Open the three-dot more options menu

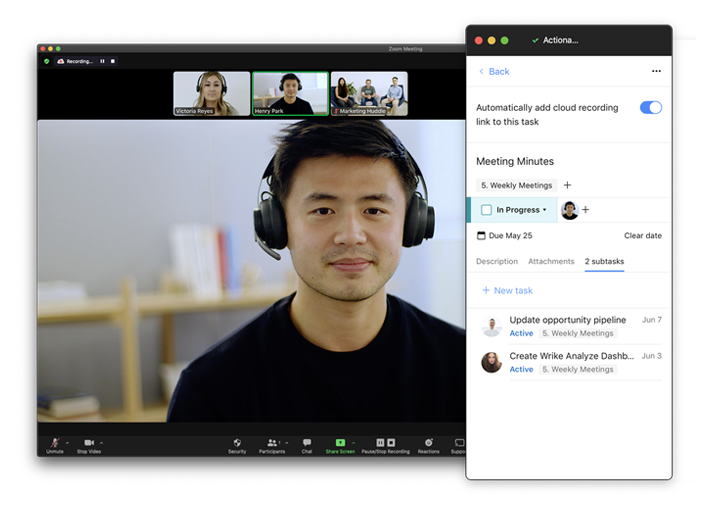[x=656, y=71]
